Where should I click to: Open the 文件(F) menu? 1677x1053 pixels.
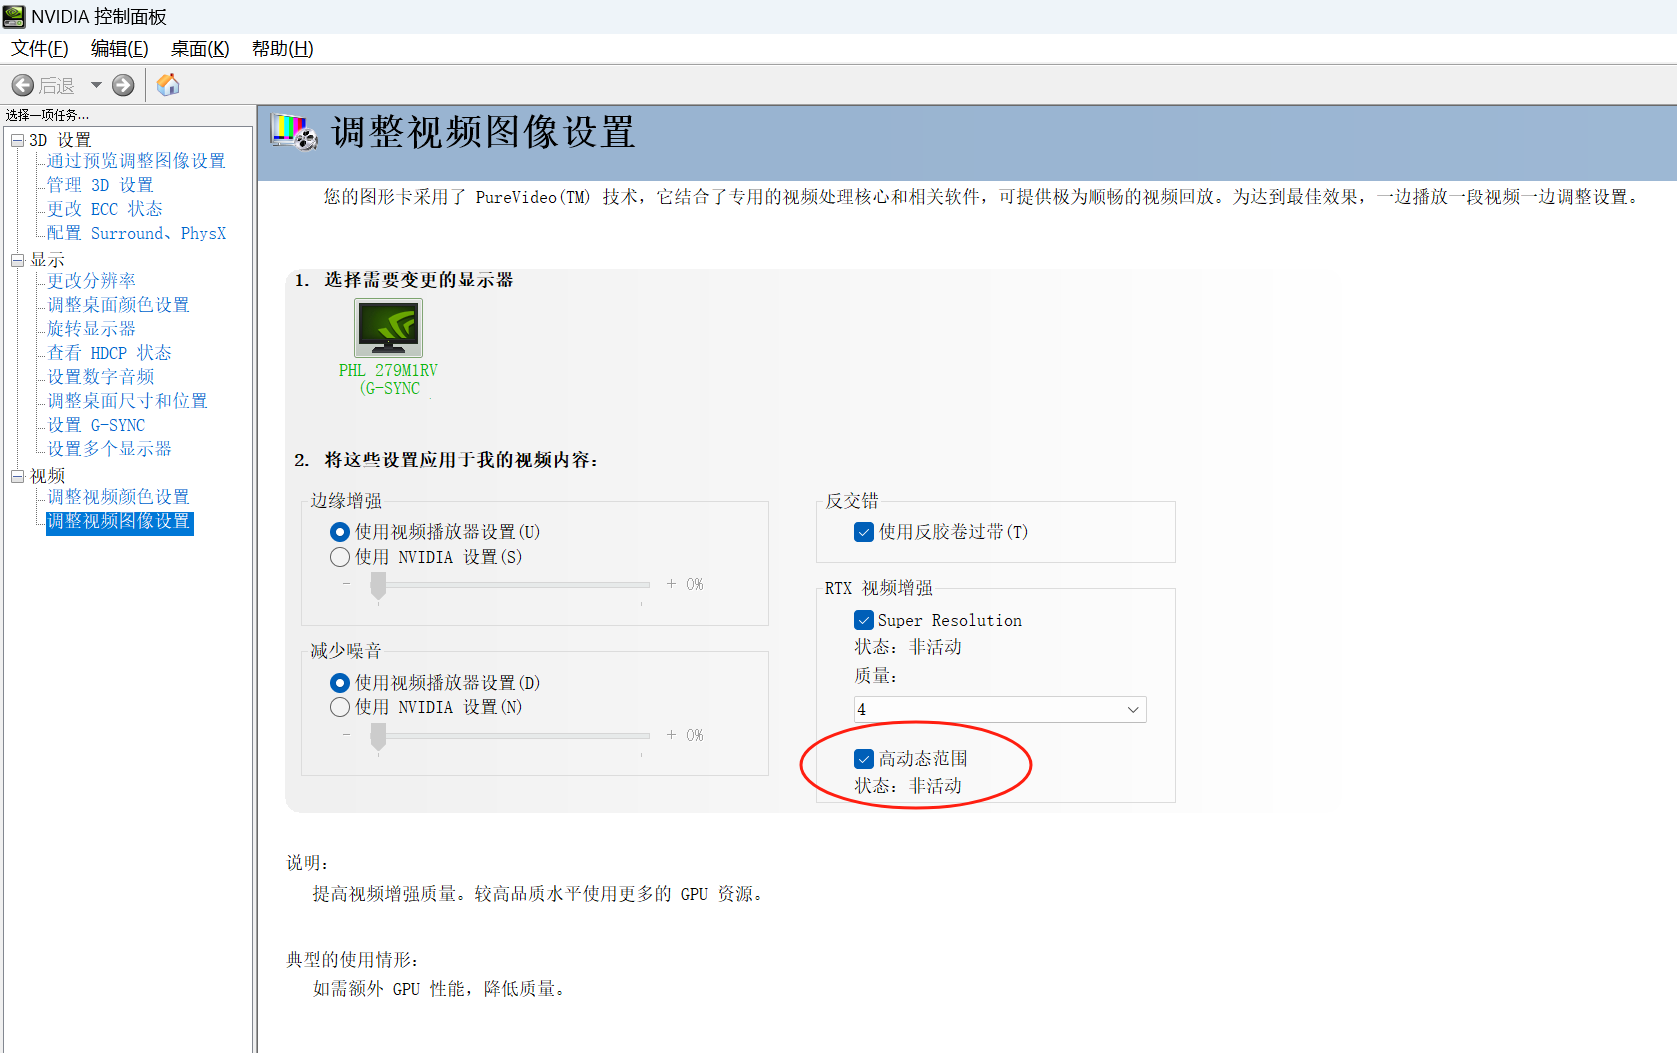(40, 49)
